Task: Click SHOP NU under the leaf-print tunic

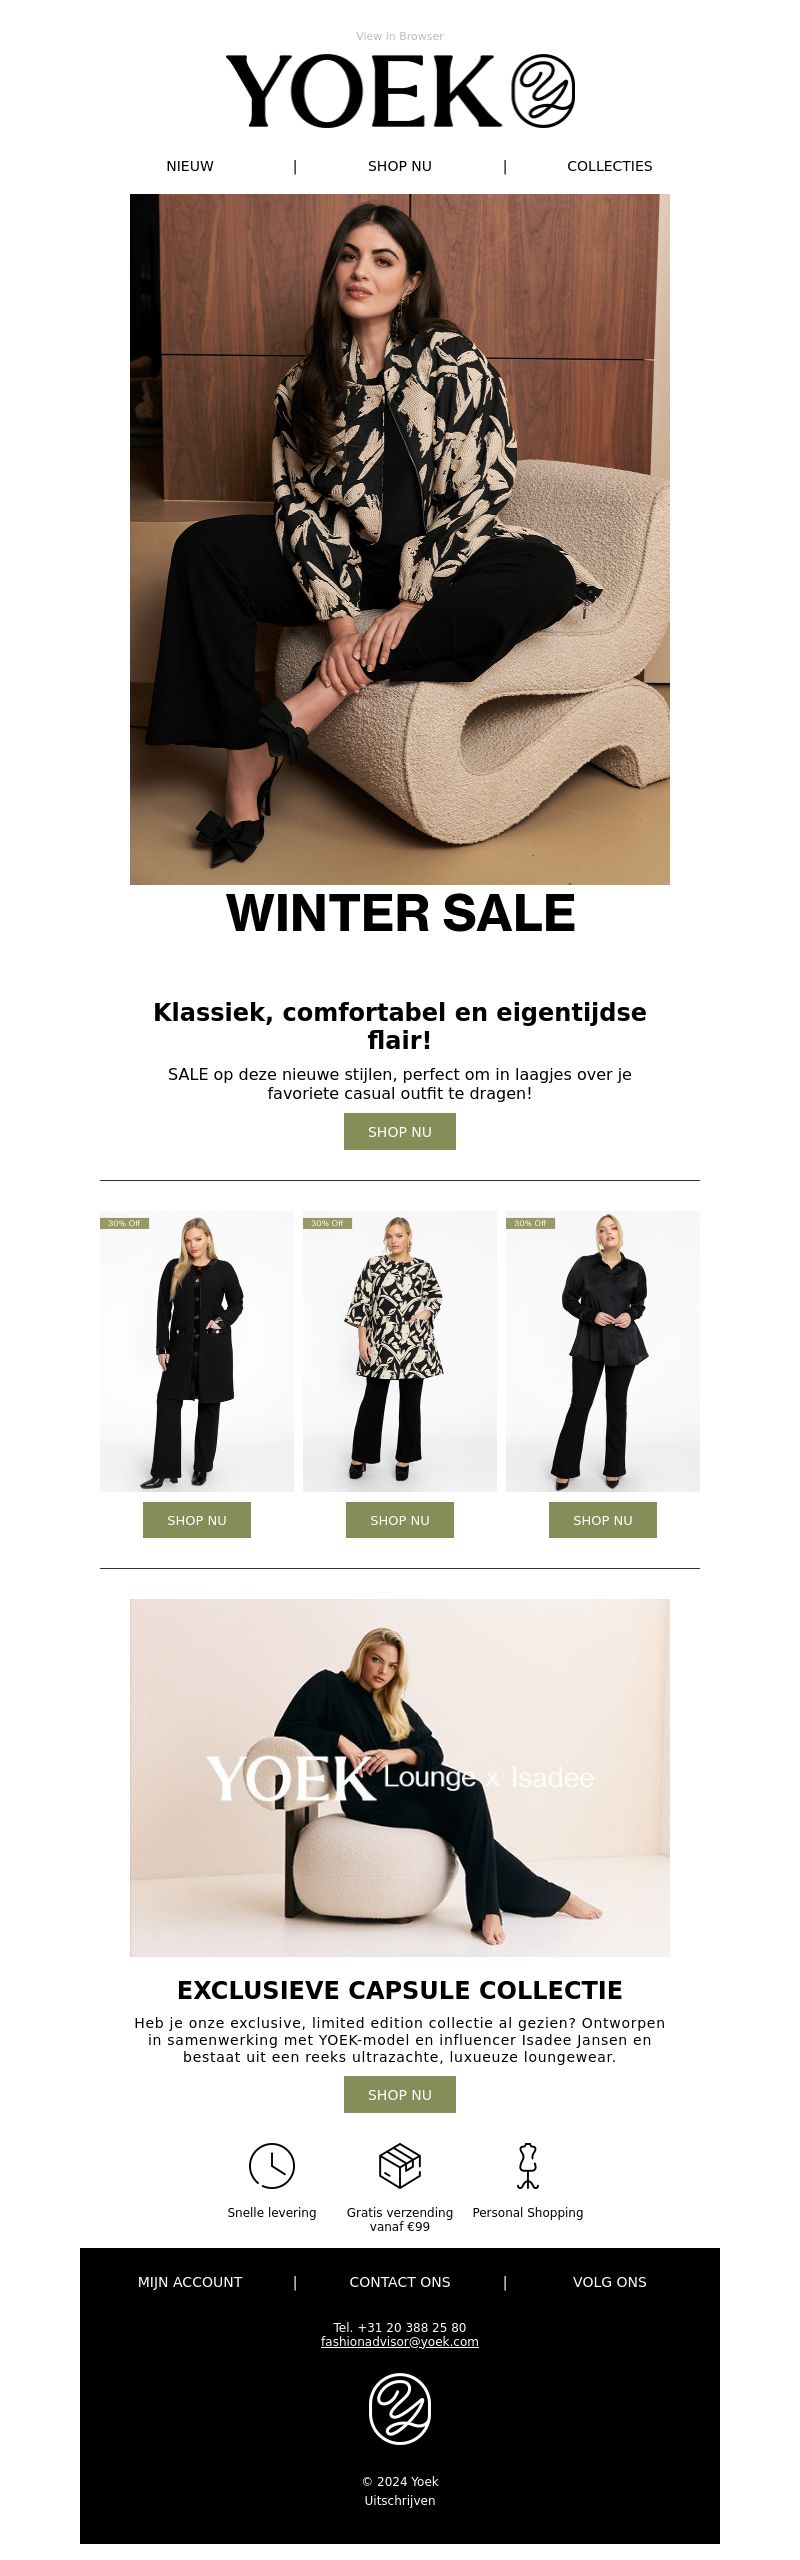Action: [400, 1520]
